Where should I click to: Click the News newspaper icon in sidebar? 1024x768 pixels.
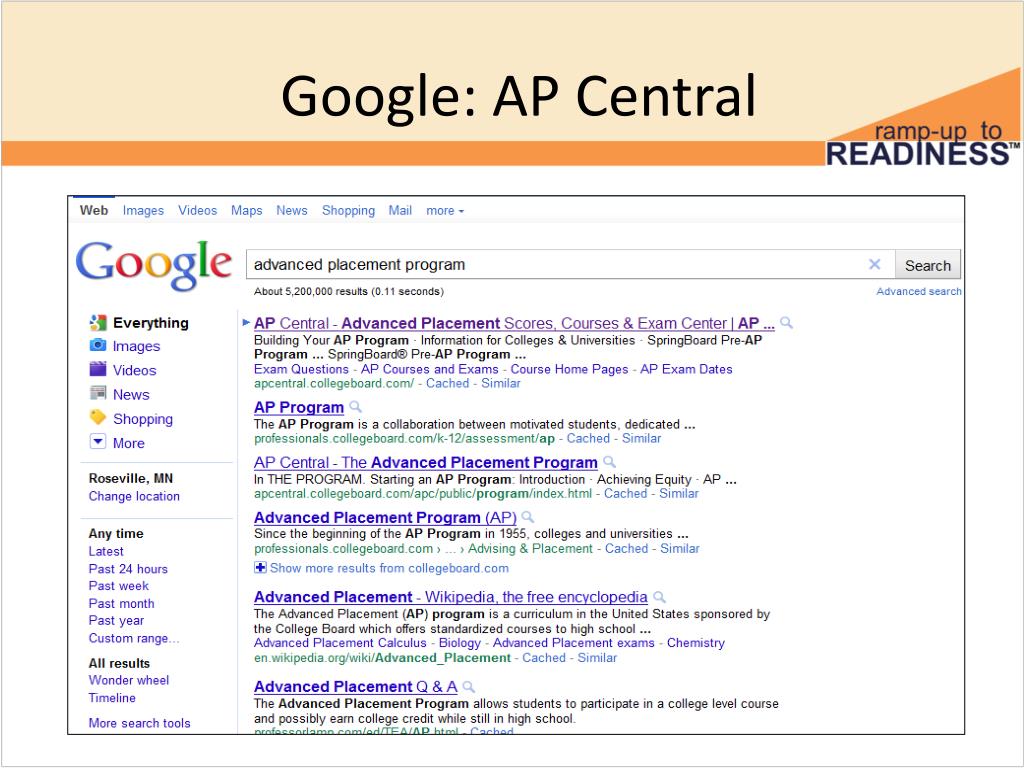98,393
